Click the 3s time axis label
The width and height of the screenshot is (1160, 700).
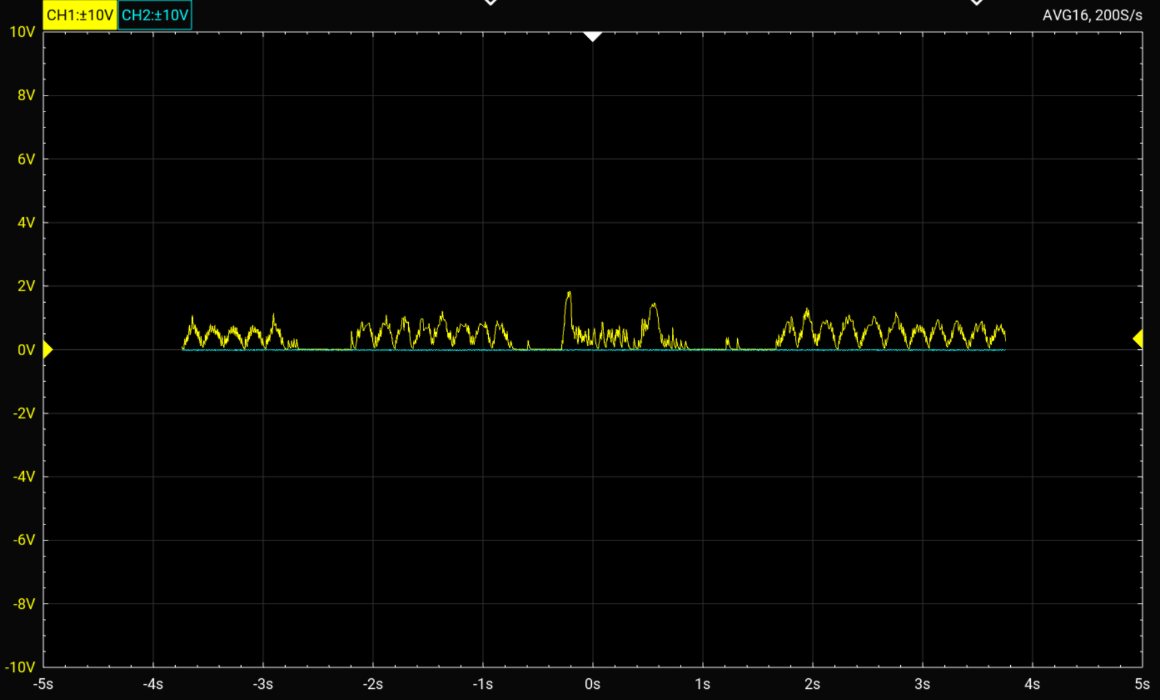(922, 684)
